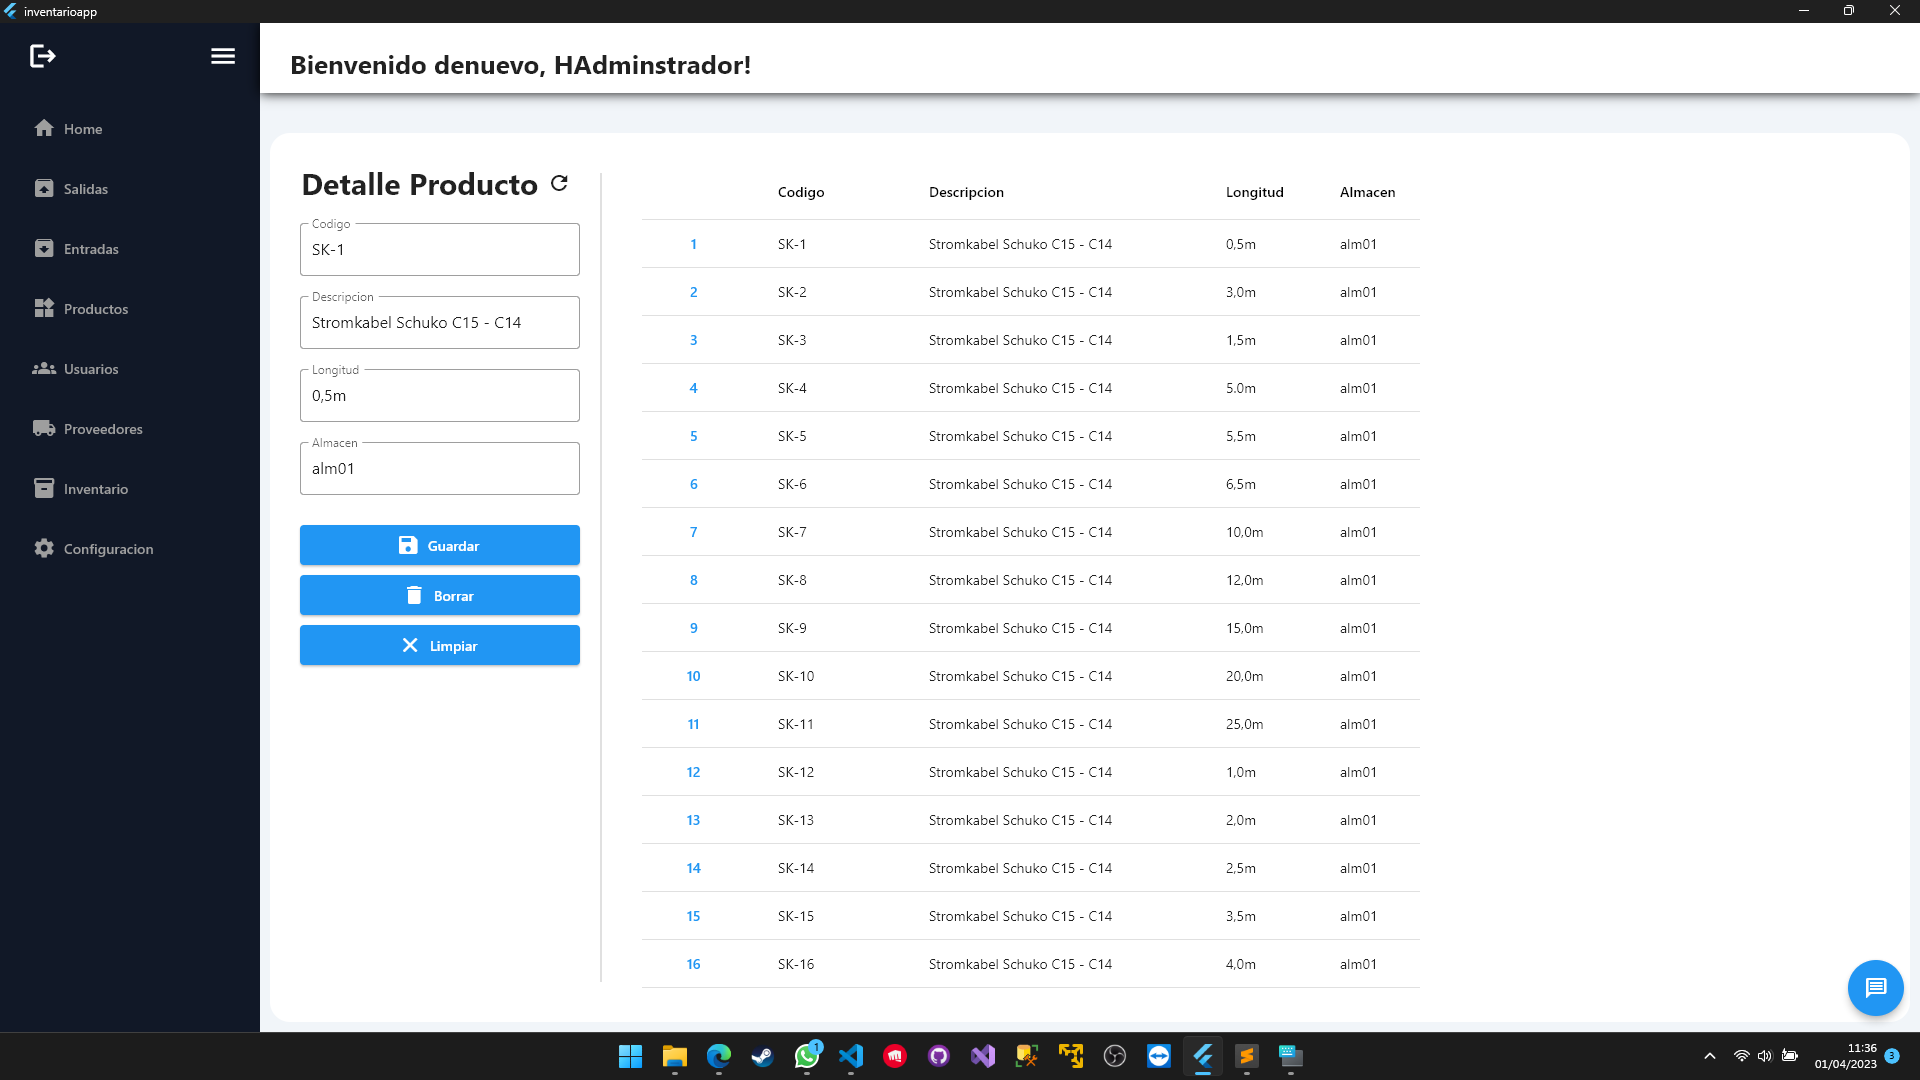The height and width of the screenshot is (1080, 1920).
Task: Open Microsoft Edge from taskbar
Action: click(718, 1056)
